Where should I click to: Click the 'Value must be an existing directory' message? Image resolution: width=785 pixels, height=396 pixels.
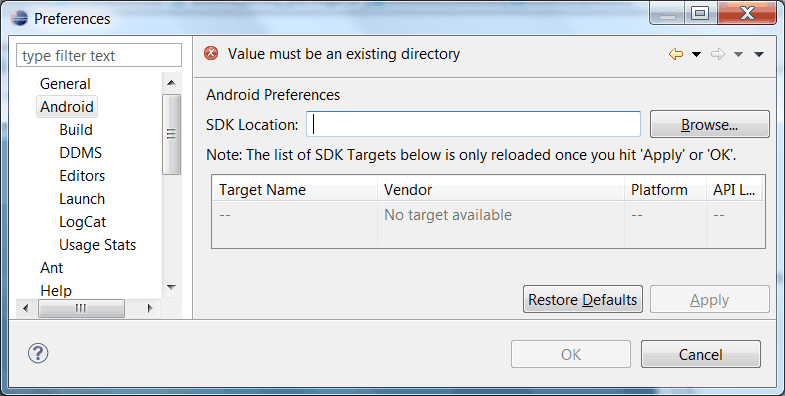tap(344, 54)
